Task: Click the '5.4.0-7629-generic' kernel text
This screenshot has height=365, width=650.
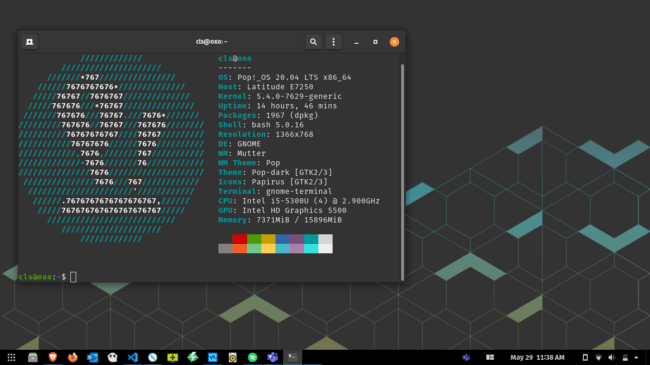Action: tap(299, 96)
